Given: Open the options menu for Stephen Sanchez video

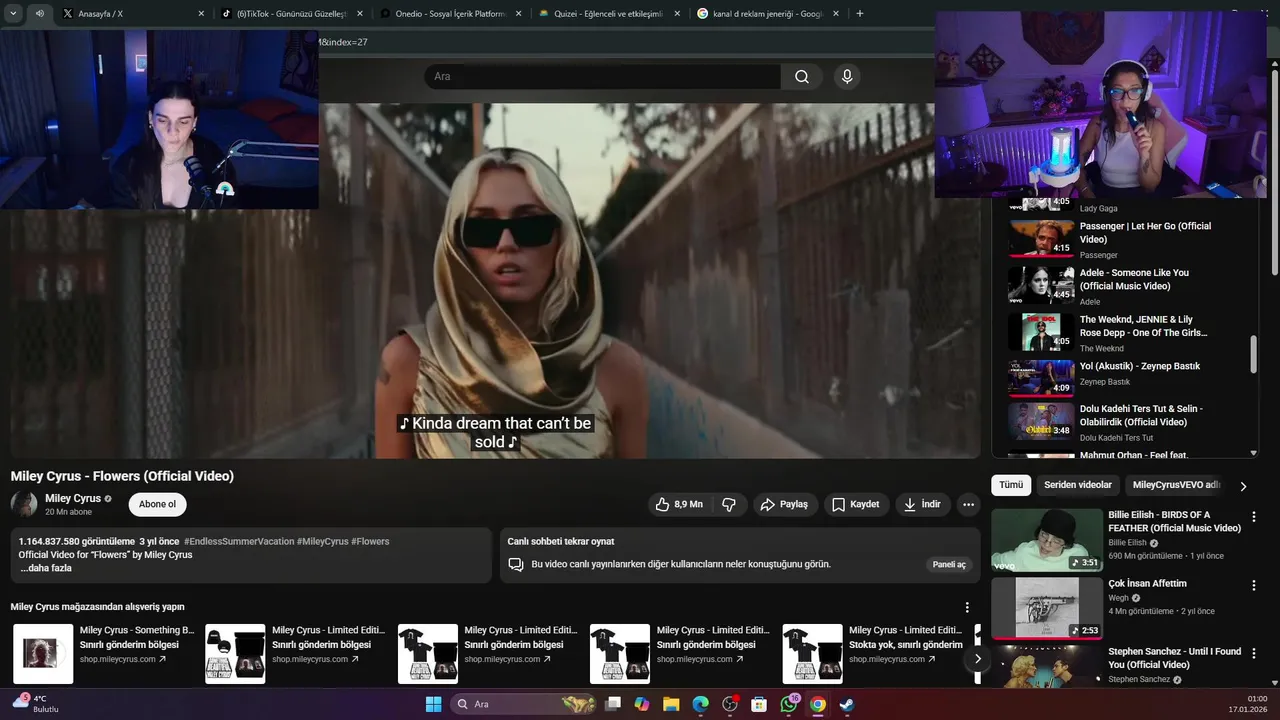Looking at the screenshot, I should 1254,653.
